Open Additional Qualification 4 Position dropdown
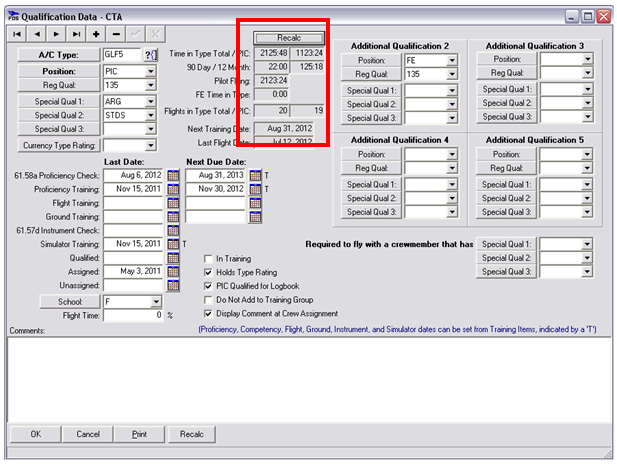Screen dimensions: 617x464 [x=452, y=154]
